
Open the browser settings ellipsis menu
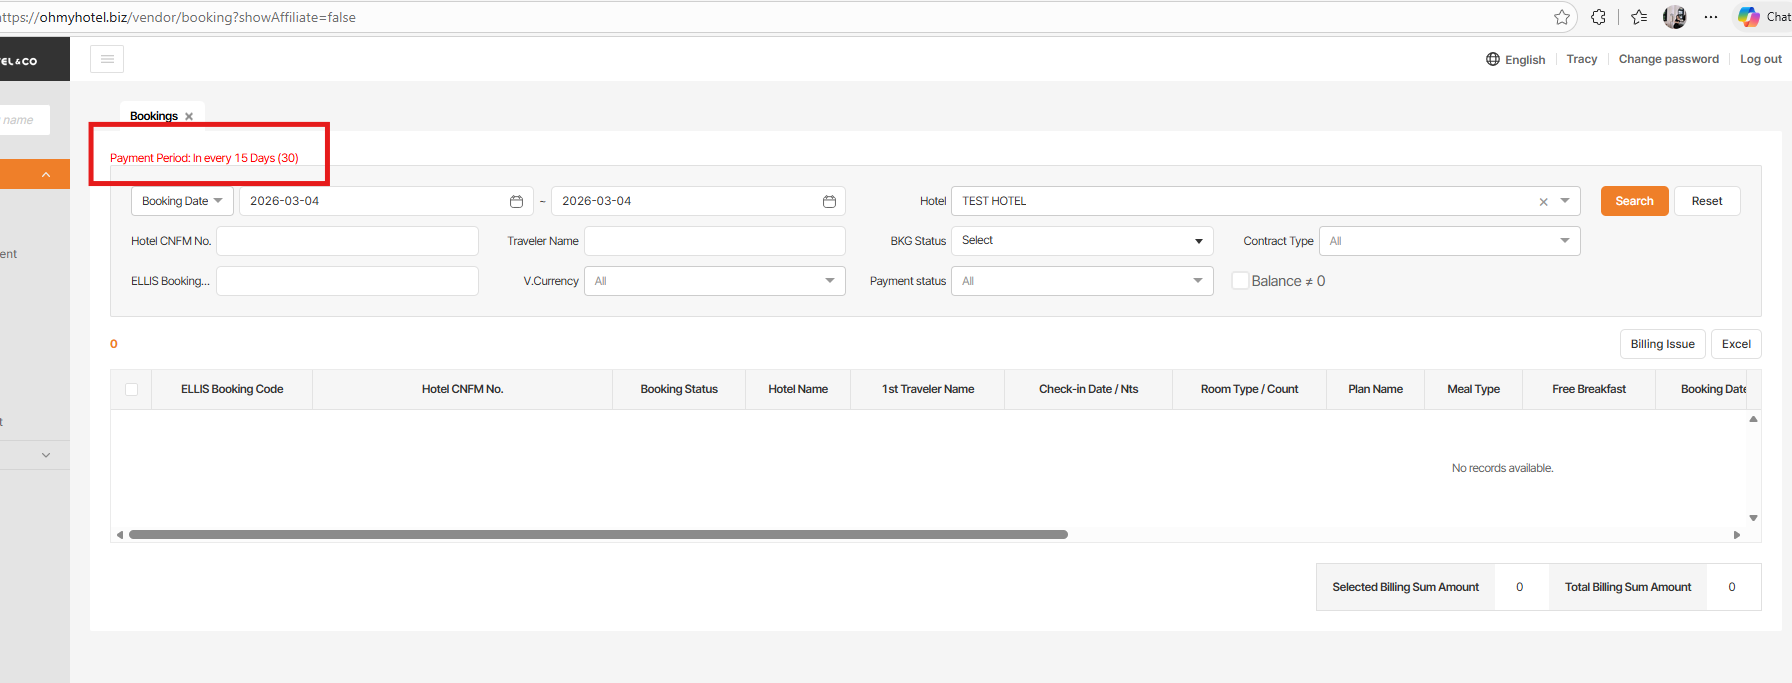pos(1711,17)
